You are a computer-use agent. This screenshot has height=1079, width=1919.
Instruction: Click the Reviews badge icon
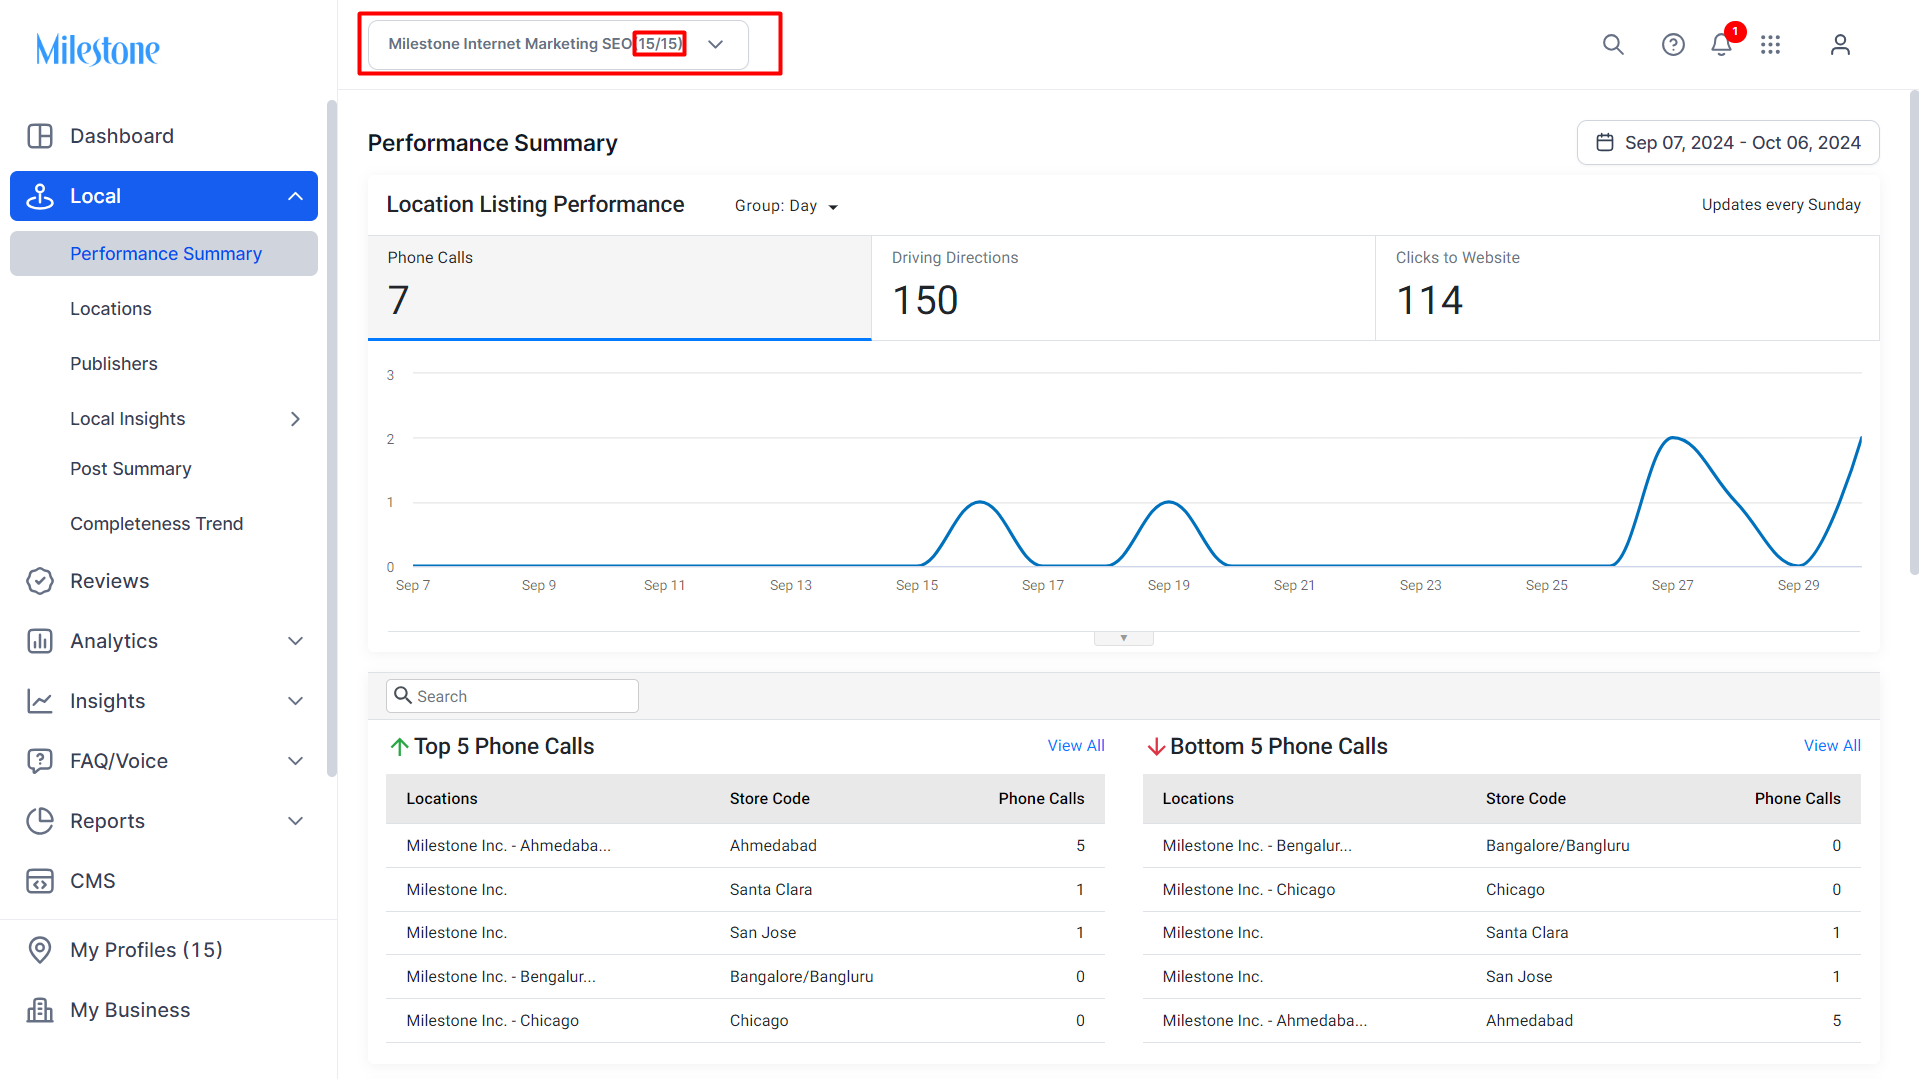pyautogui.click(x=40, y=581)
